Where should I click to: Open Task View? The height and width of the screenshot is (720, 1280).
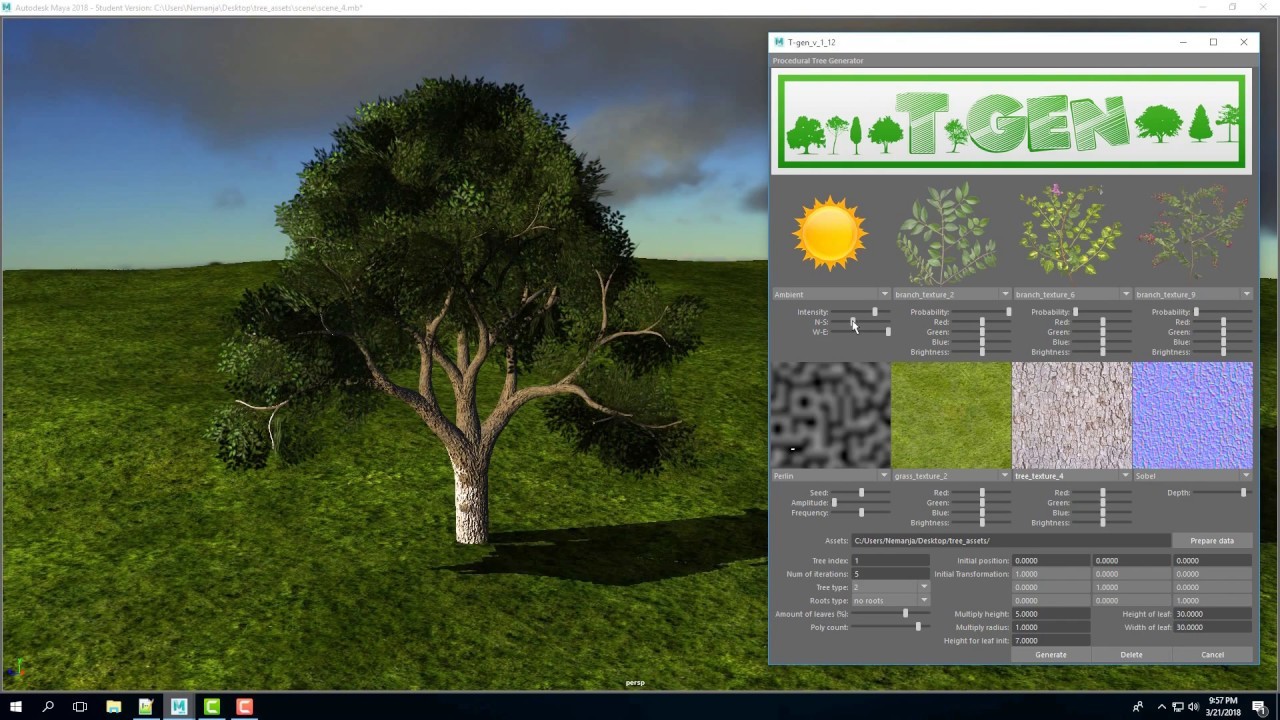coord(81,707)
